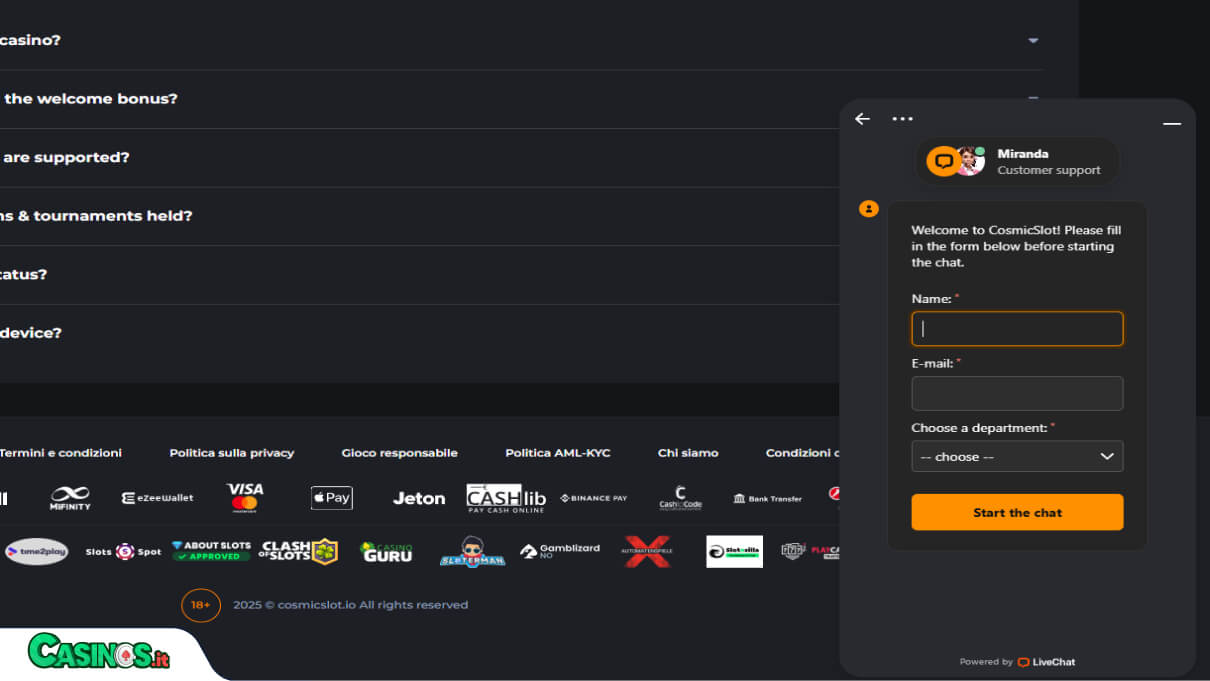Image resolution: width=1210 pixels, height=681 pixels.
Task: Expand the FAQ question ending 'device?'
Action: pos(419,333)
